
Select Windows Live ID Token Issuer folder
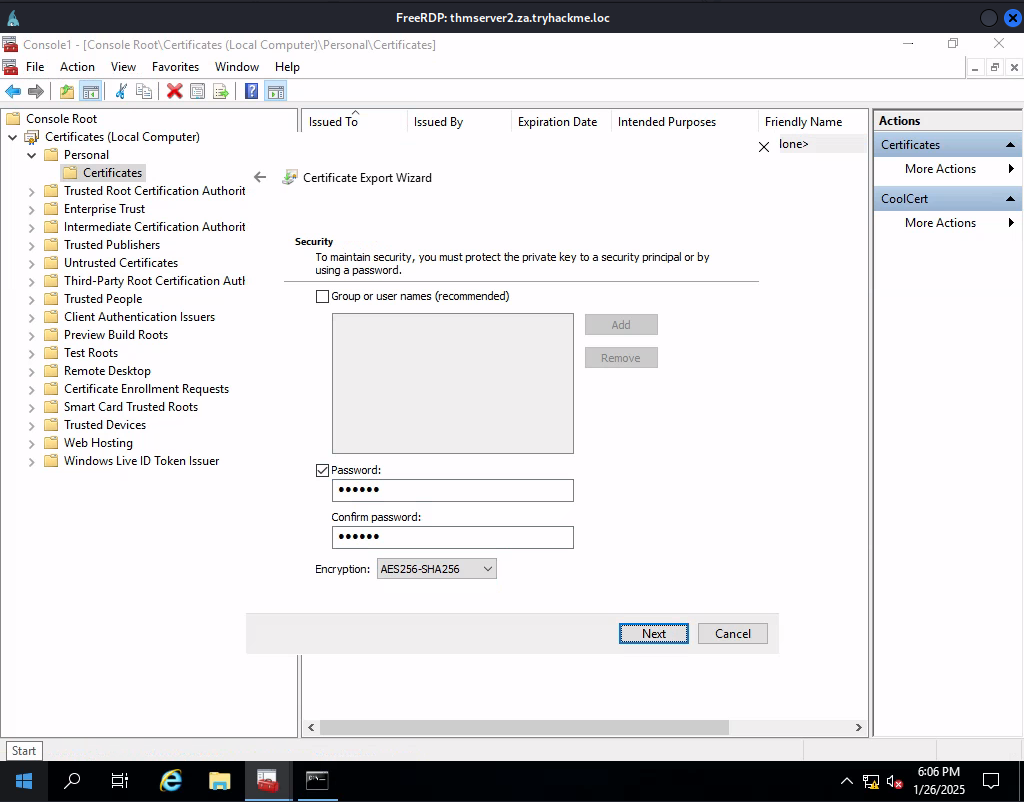click(141, 461)
